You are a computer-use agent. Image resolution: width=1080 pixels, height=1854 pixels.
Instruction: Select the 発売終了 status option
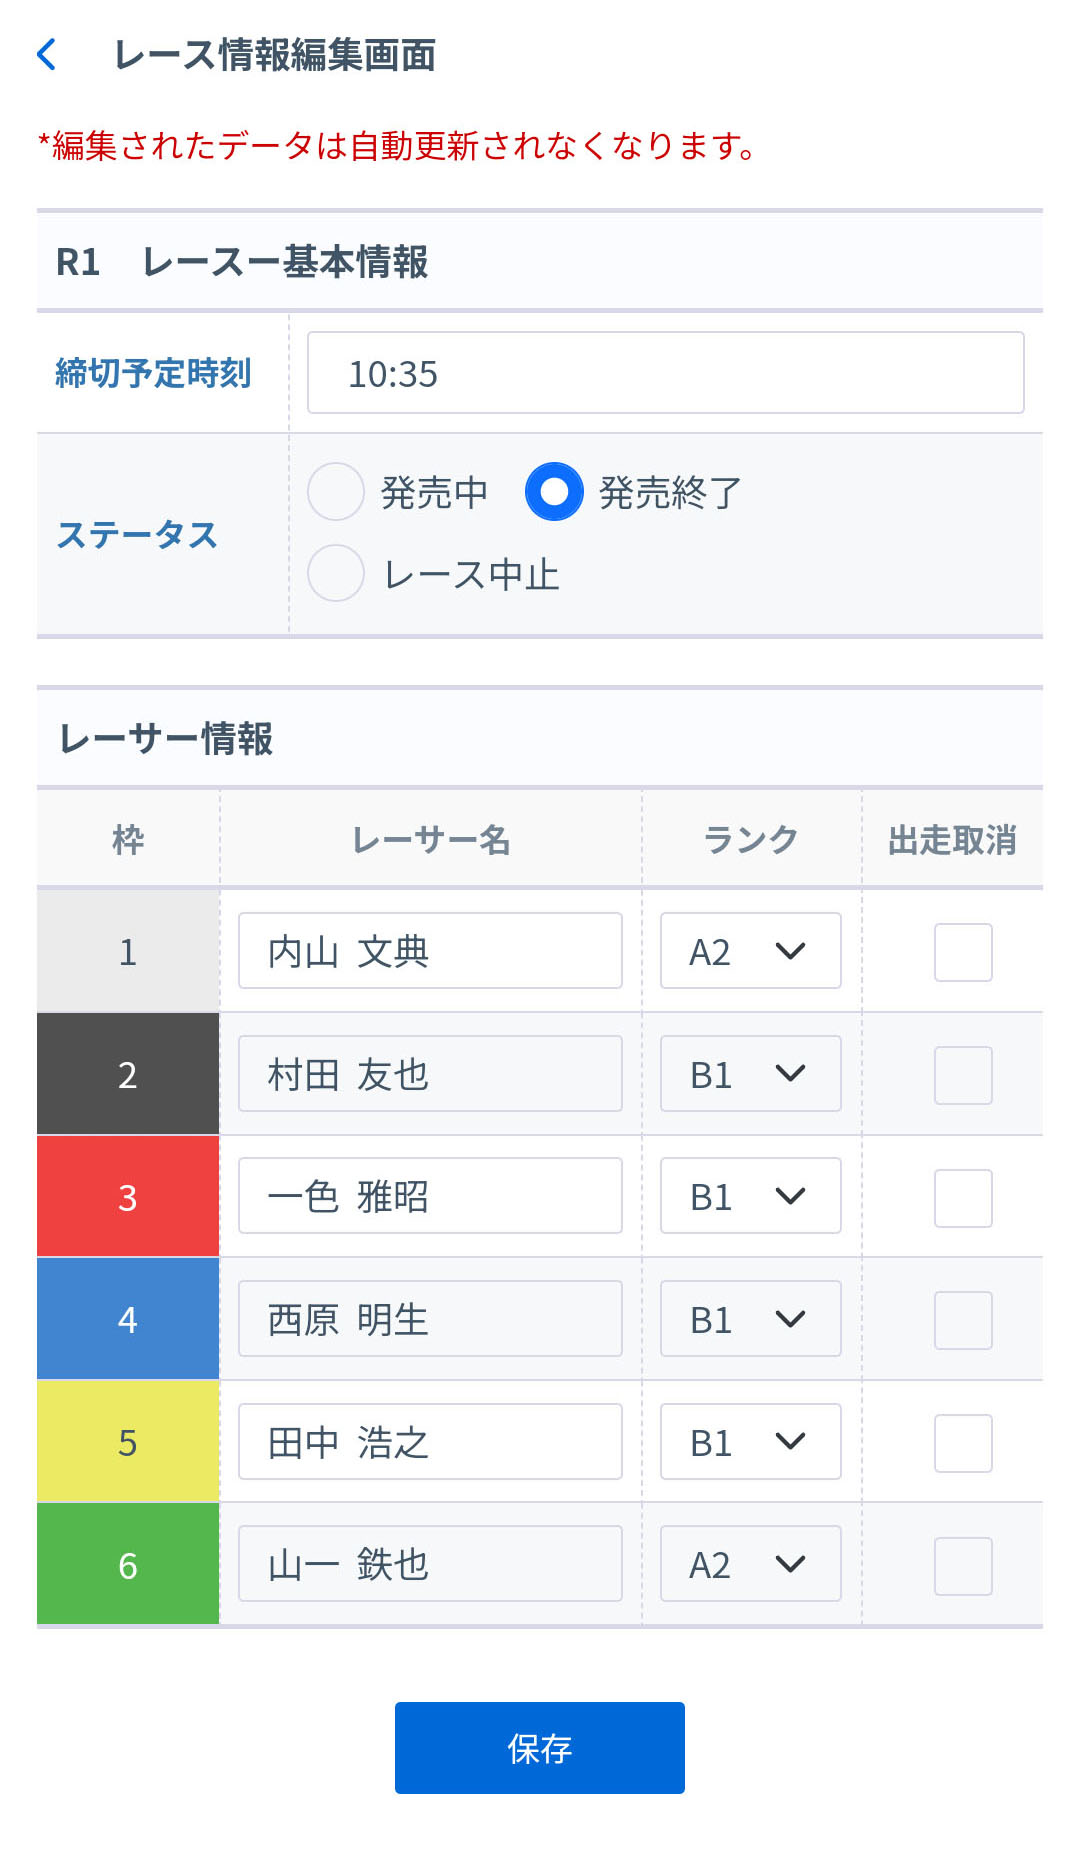tap(554, 492)
